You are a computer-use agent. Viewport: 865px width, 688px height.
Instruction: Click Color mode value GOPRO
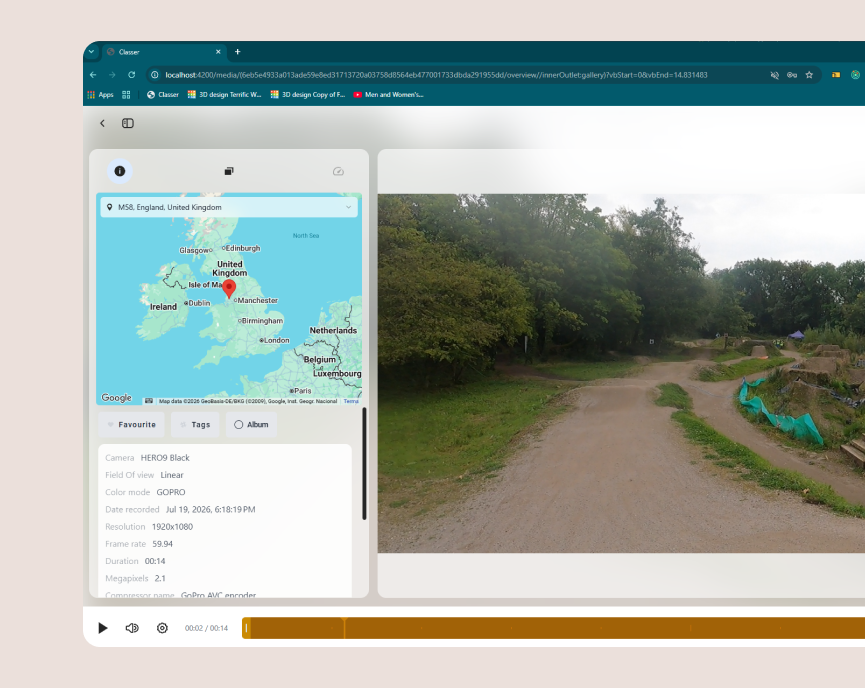(170, 492)
